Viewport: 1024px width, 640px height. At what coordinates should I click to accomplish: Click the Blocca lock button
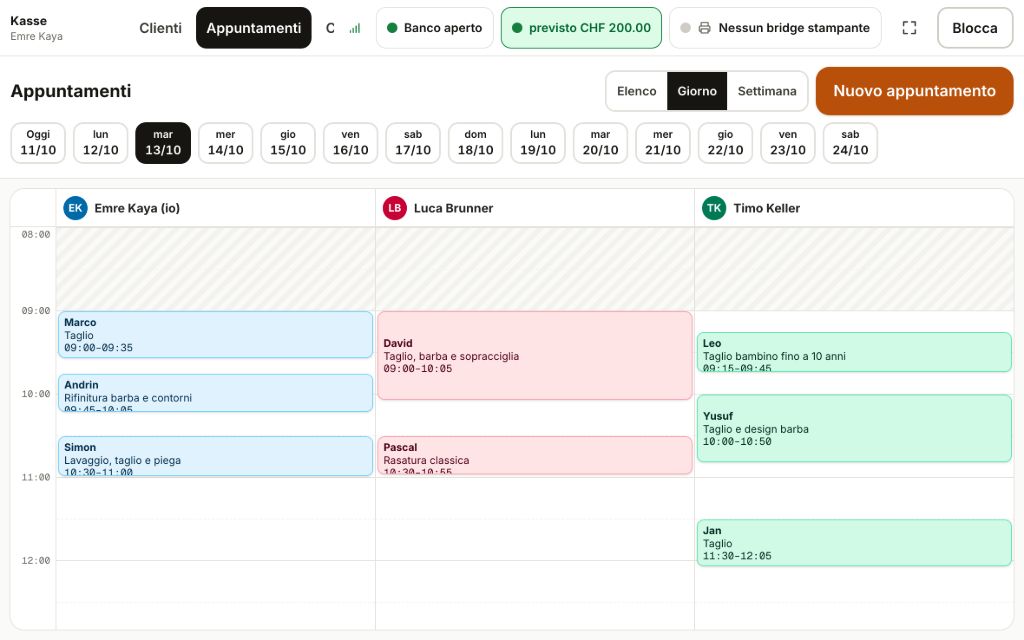pos(975,28)
